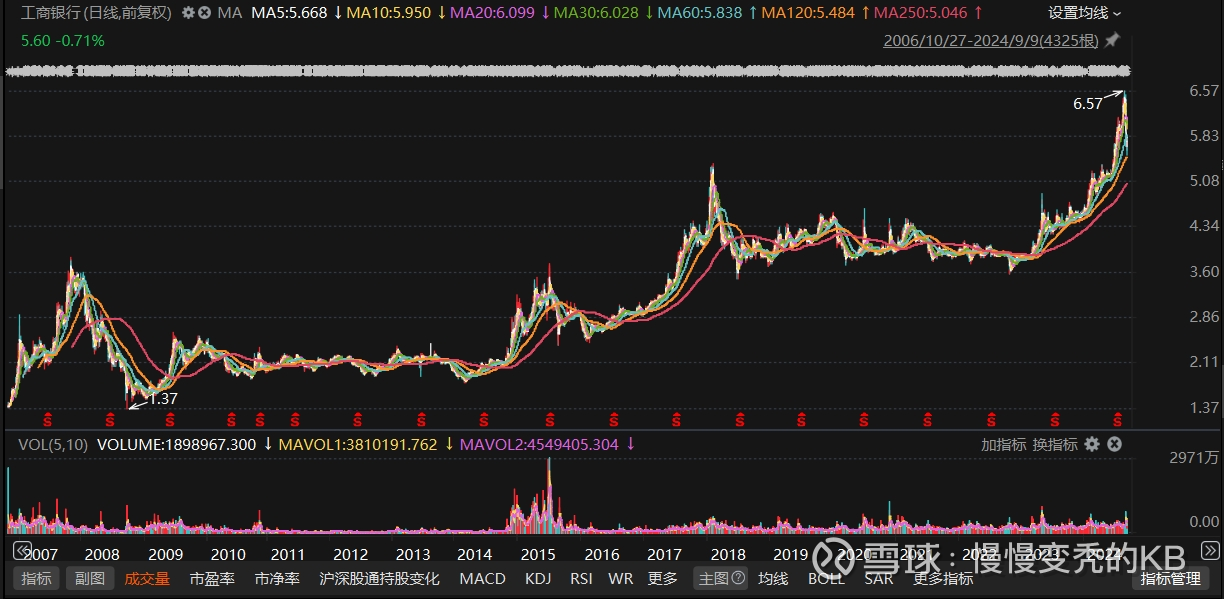Switch sub-chart to 市净率

(277, 578)
